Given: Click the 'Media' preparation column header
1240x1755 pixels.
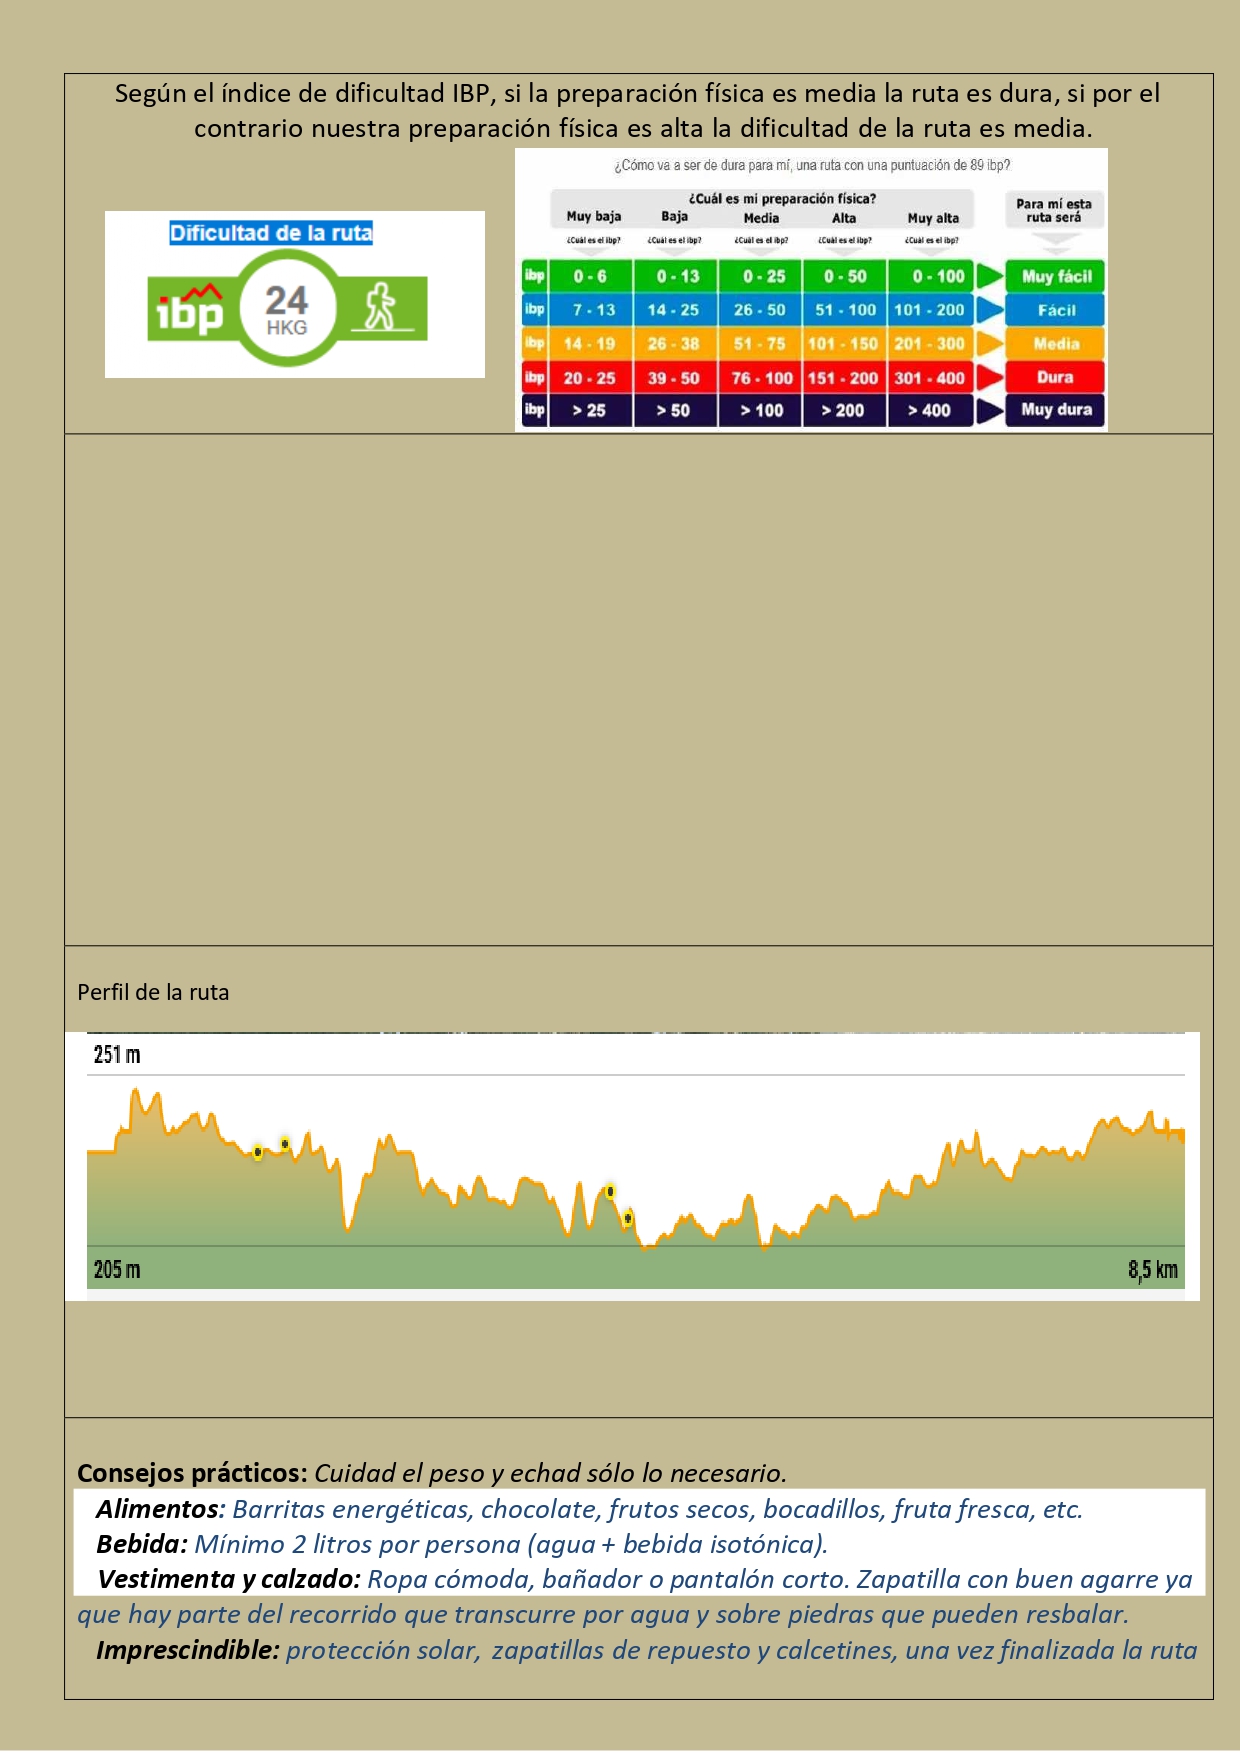Looking at the screenshot, I should coord(761,218).
